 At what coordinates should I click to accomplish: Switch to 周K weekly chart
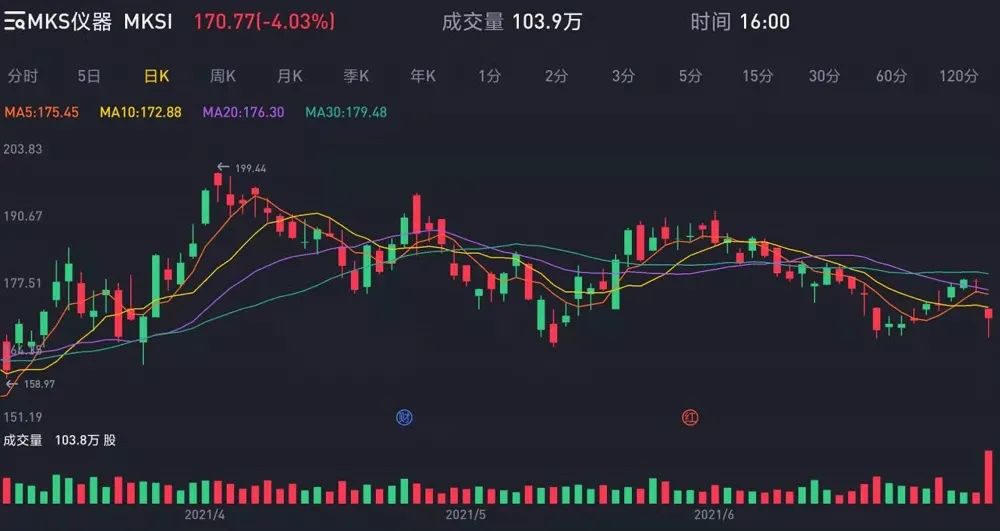point(223,77)
